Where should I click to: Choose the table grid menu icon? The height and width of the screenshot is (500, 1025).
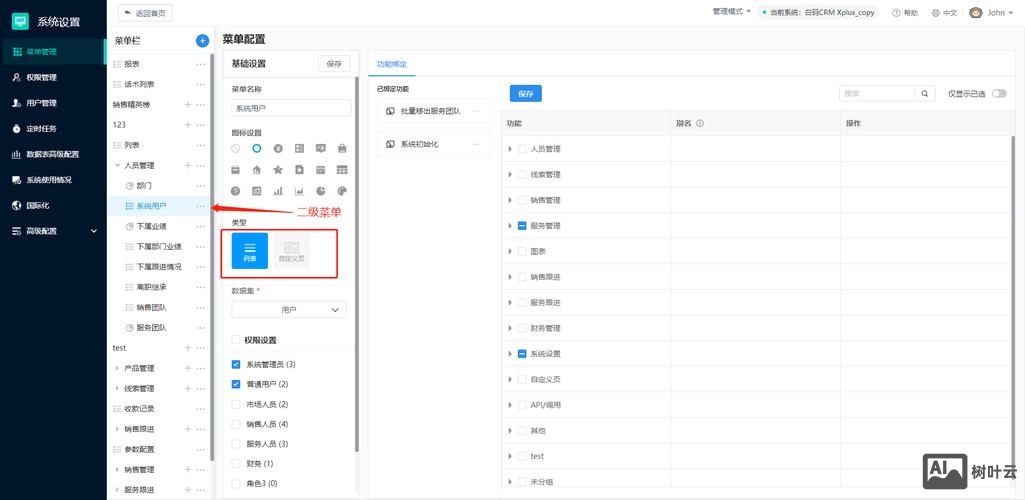(x=342, y=170)
